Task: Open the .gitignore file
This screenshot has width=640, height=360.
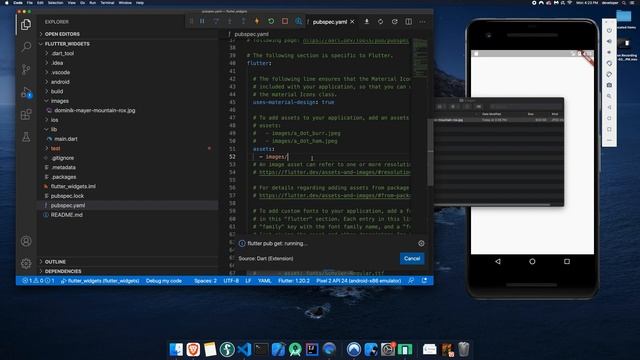Action: [x=62, y=158]
